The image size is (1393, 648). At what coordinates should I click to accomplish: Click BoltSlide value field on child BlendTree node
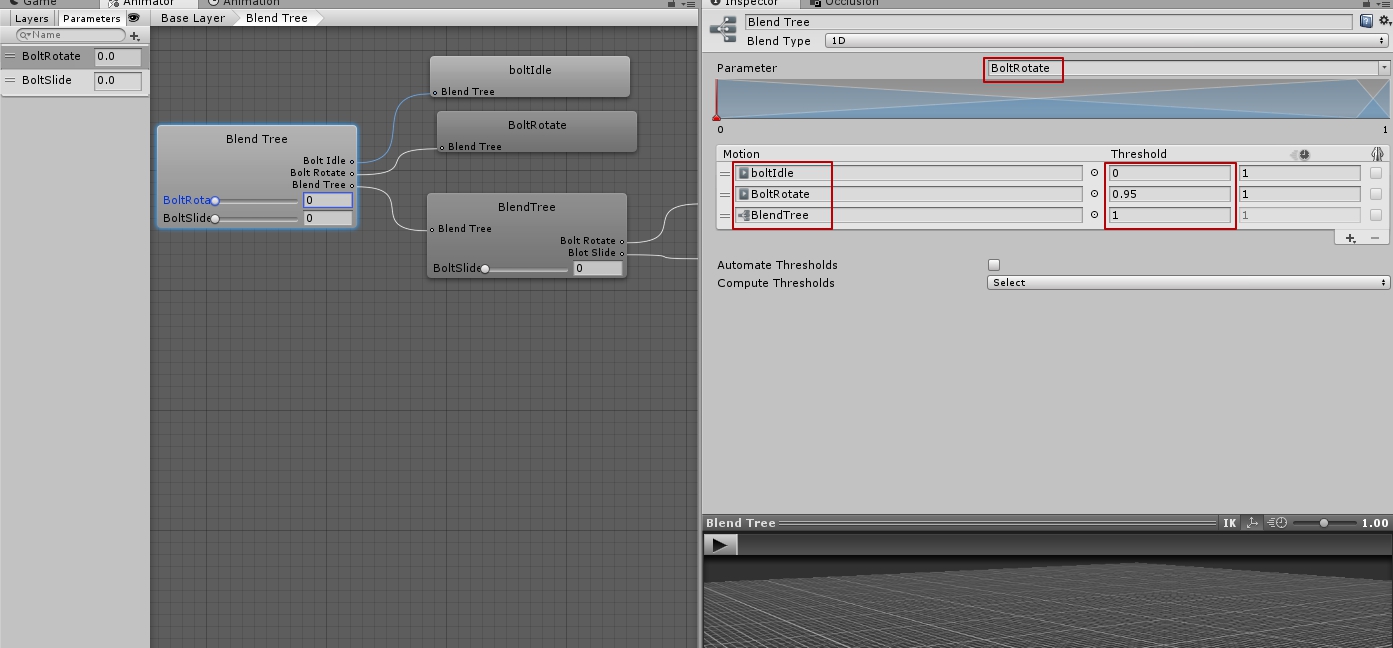click(x=598, y=268)
